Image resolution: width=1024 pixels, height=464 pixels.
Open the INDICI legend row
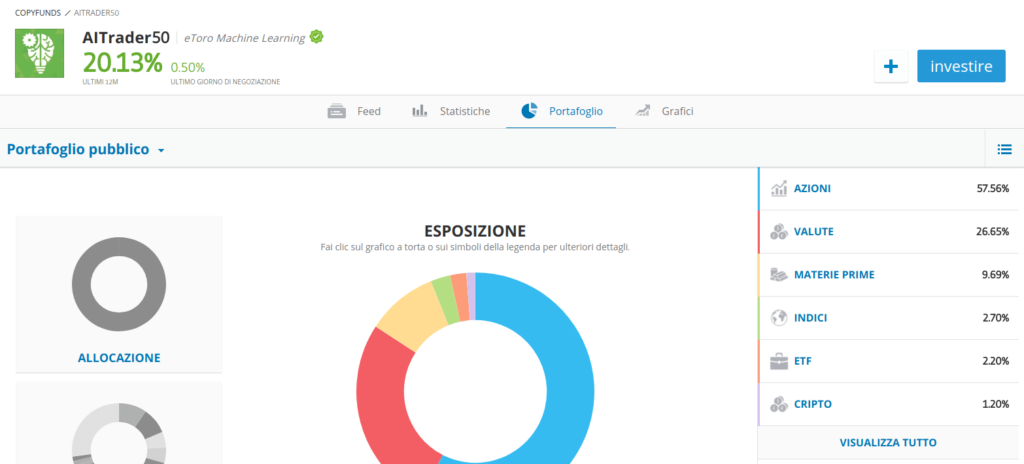coord(888,318)
